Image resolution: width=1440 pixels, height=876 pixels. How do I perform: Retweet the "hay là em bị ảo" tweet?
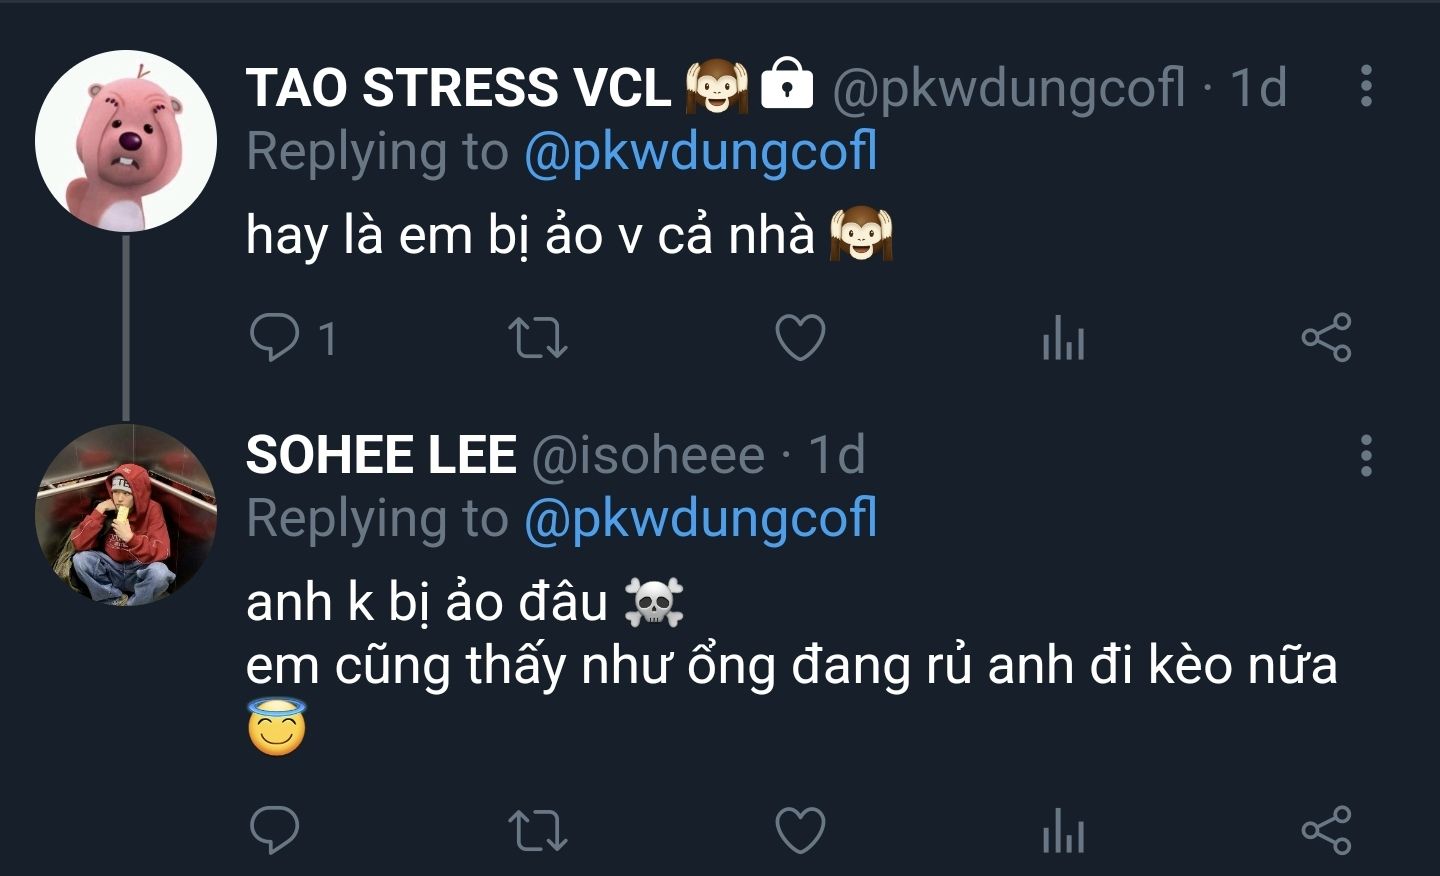click(x=537, y=338)
